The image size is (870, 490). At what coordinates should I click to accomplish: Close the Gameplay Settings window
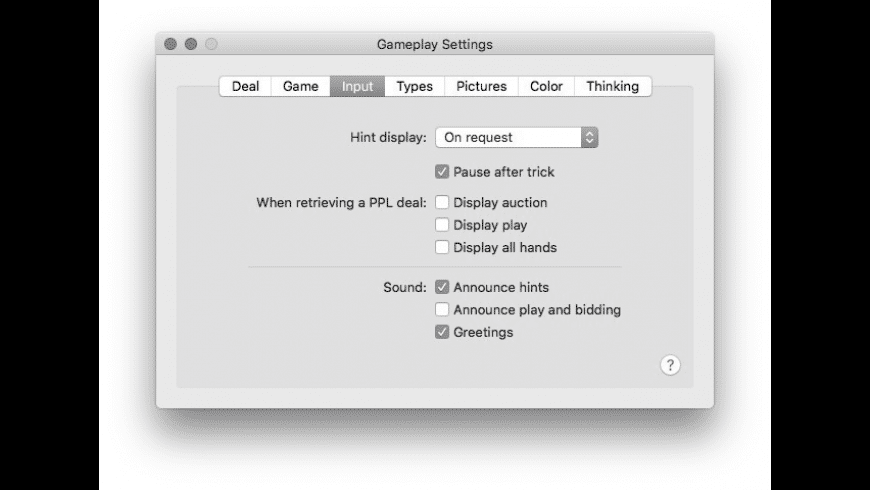click(x=170, y=44)
